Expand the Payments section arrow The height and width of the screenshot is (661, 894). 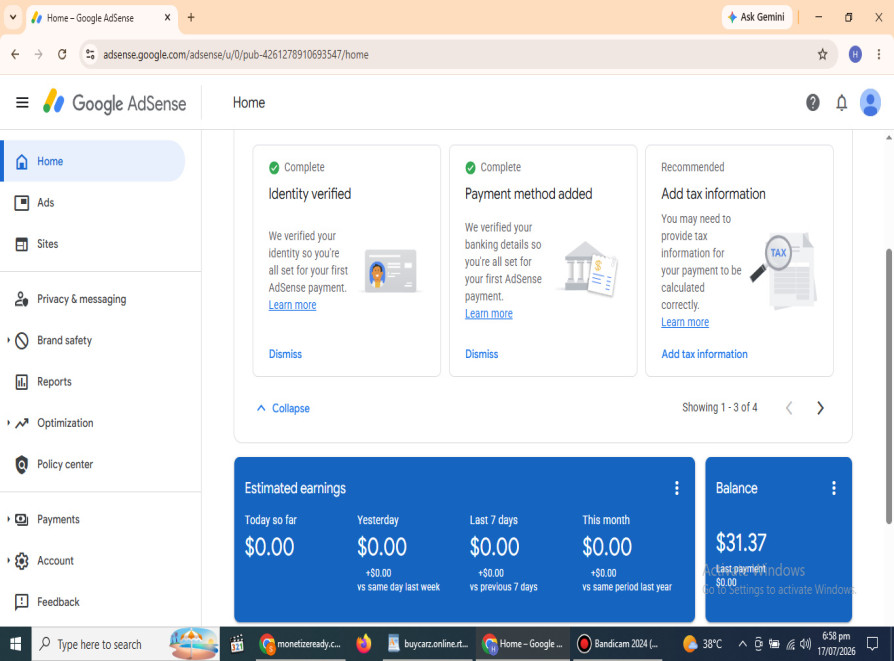(x=8, y=520)
